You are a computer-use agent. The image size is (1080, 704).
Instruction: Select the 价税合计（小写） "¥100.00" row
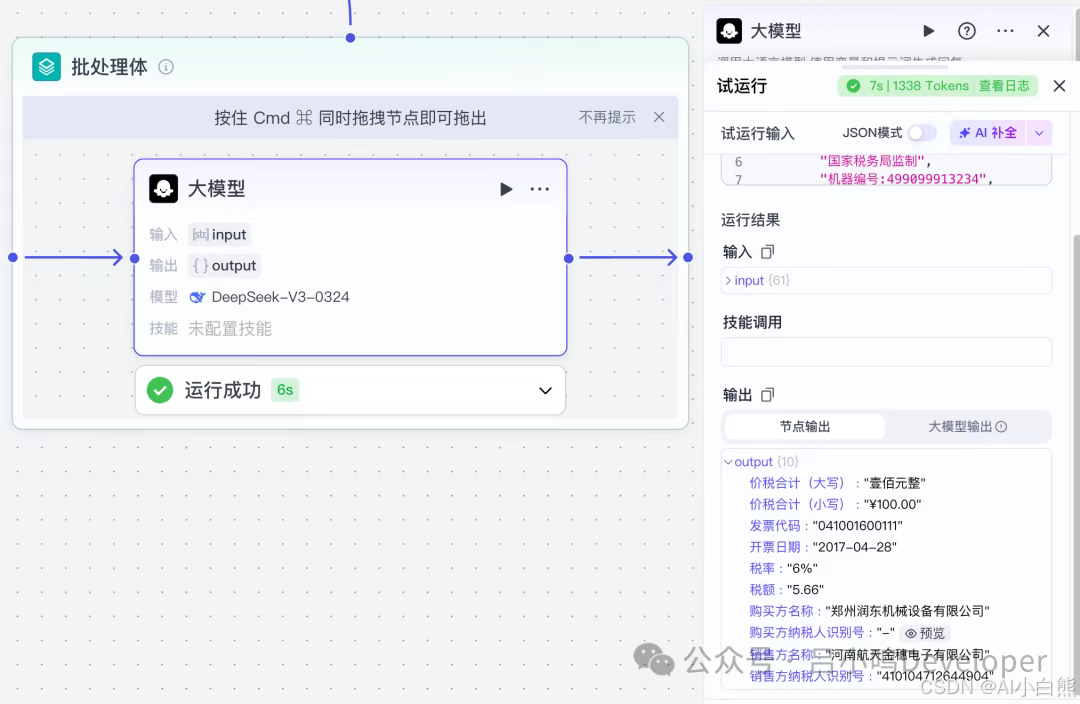(x=835, y=504)
